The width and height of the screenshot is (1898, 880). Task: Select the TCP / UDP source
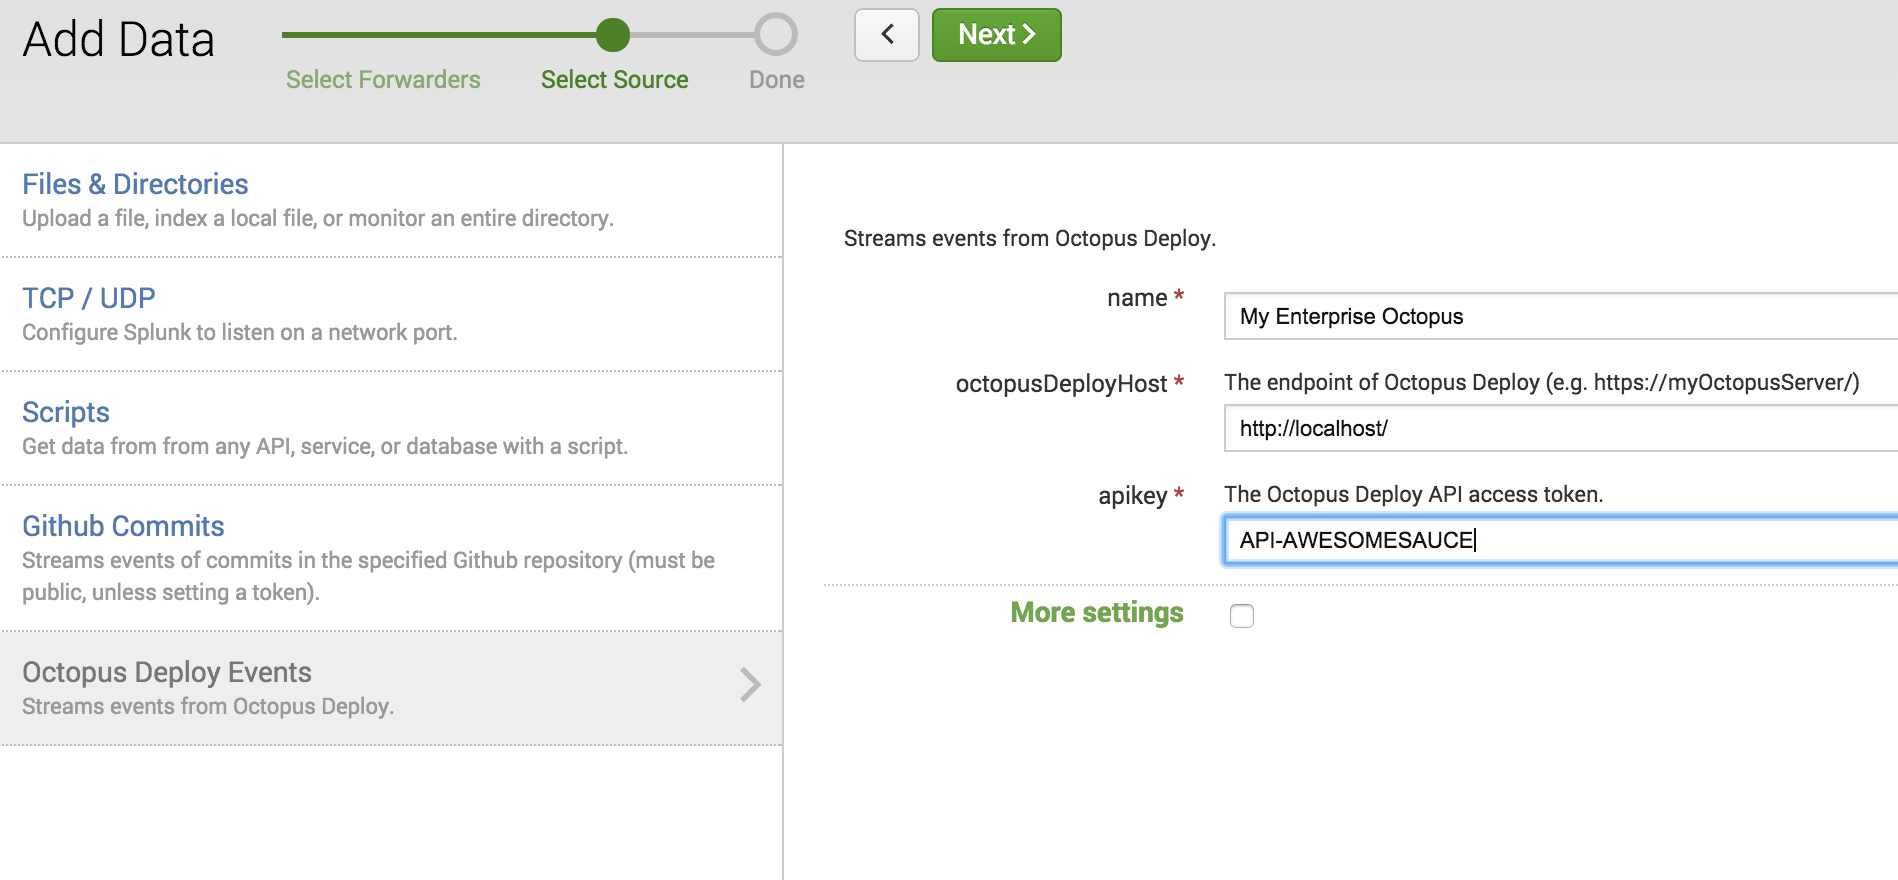click(89, 298)
